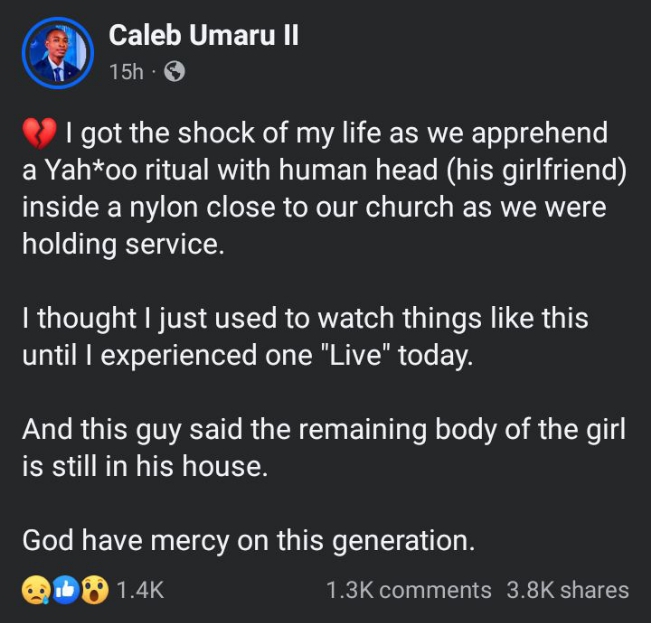Screen dimensions: 651x623
Task: Open Caleb Umaru II's profile picture
Action: coord(56,53)
